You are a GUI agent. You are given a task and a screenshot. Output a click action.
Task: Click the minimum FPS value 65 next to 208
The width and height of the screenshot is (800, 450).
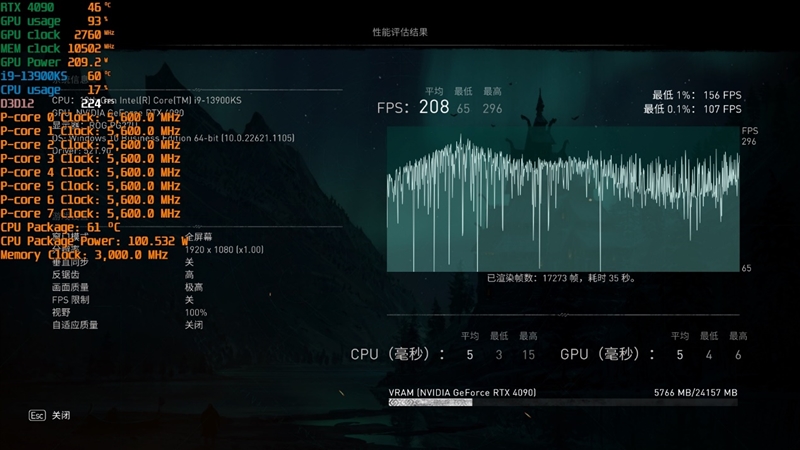pyautogui.click(x=463, y=109)
